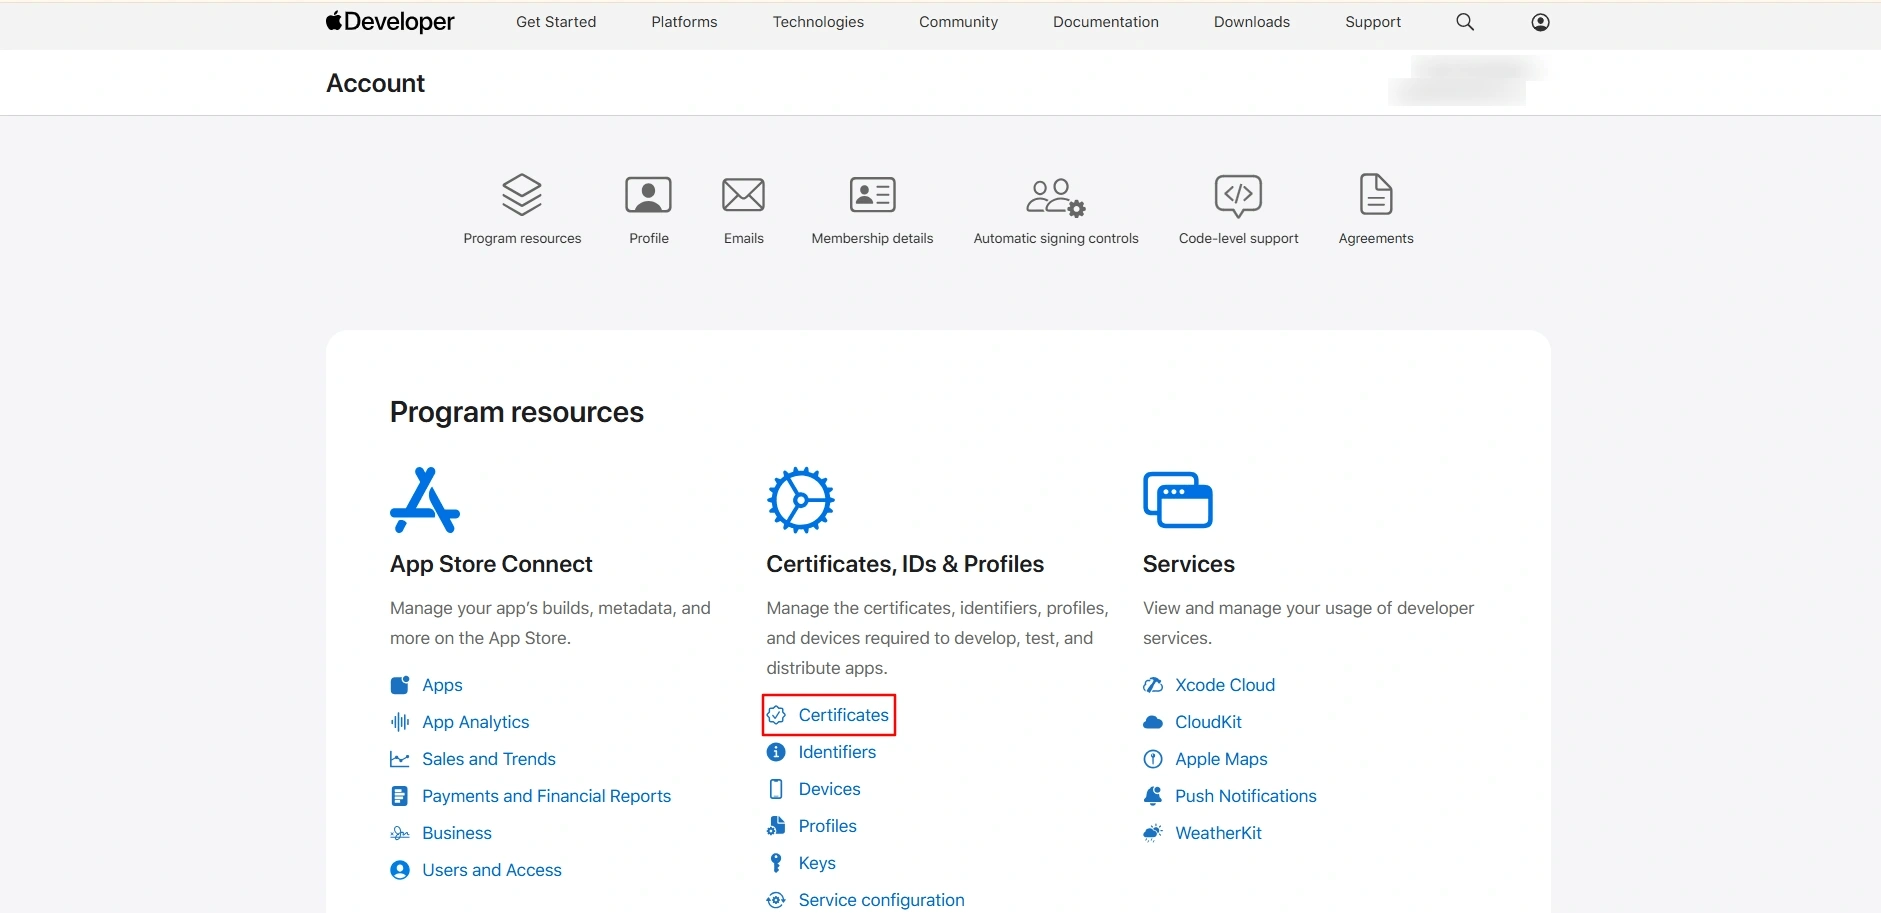Open the search magnifier icon
This screenshot has width=1881, height=913.
tap(1465, 22)
